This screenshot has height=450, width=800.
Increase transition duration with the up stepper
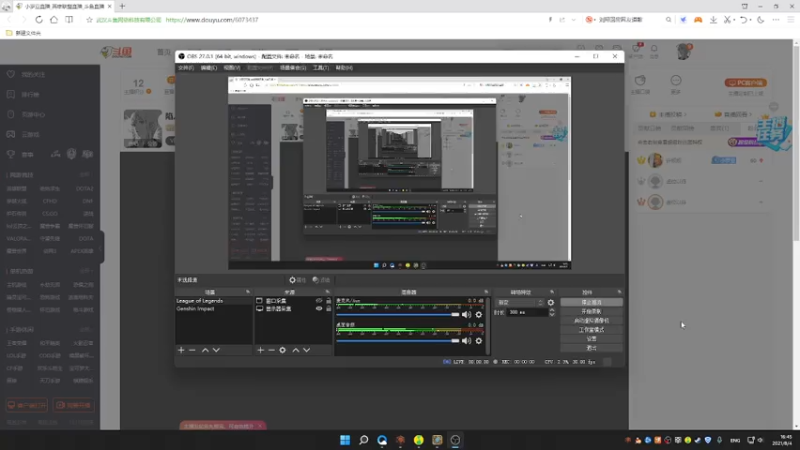point(552,310)
